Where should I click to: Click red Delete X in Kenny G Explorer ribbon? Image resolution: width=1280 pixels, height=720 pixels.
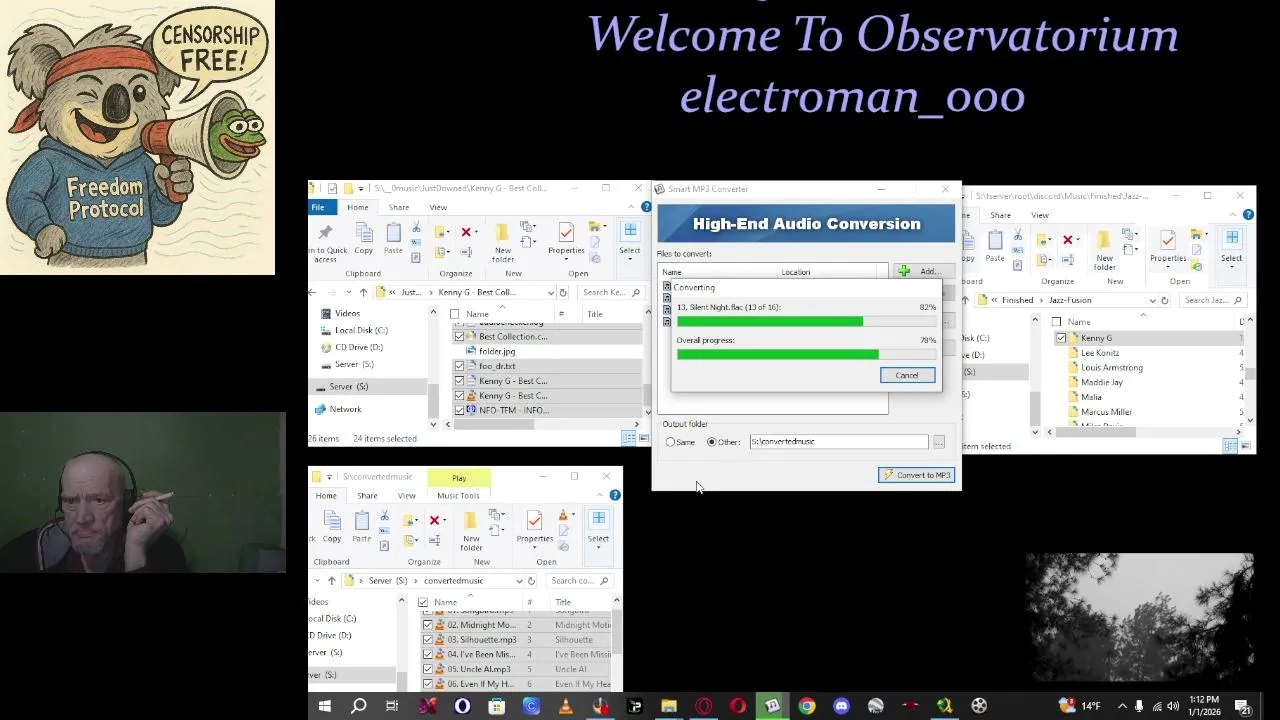(466, 232)
